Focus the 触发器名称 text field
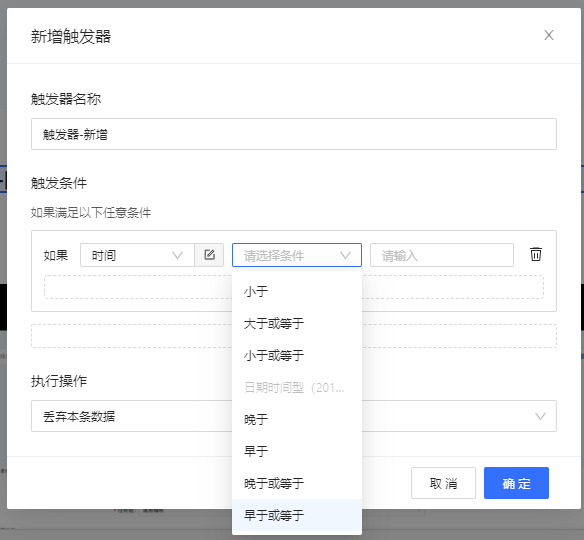Image resolution: width=584 pixels, height=540 pixels. click(294, 134)
